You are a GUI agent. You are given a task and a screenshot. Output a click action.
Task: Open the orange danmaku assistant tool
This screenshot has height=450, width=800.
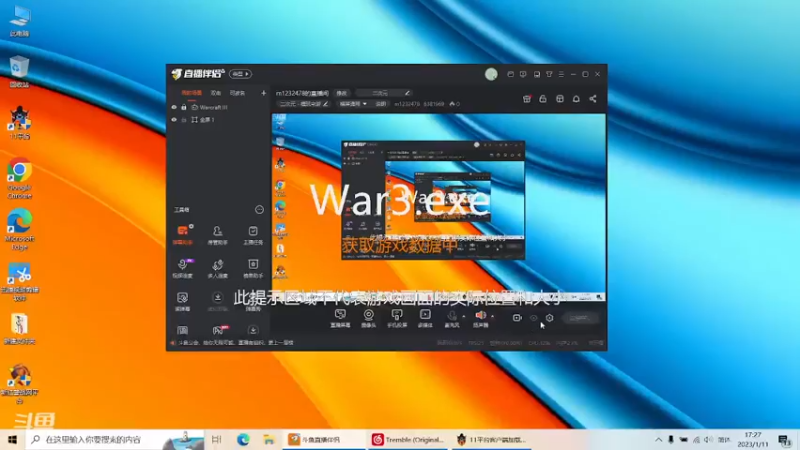[183, 235]
